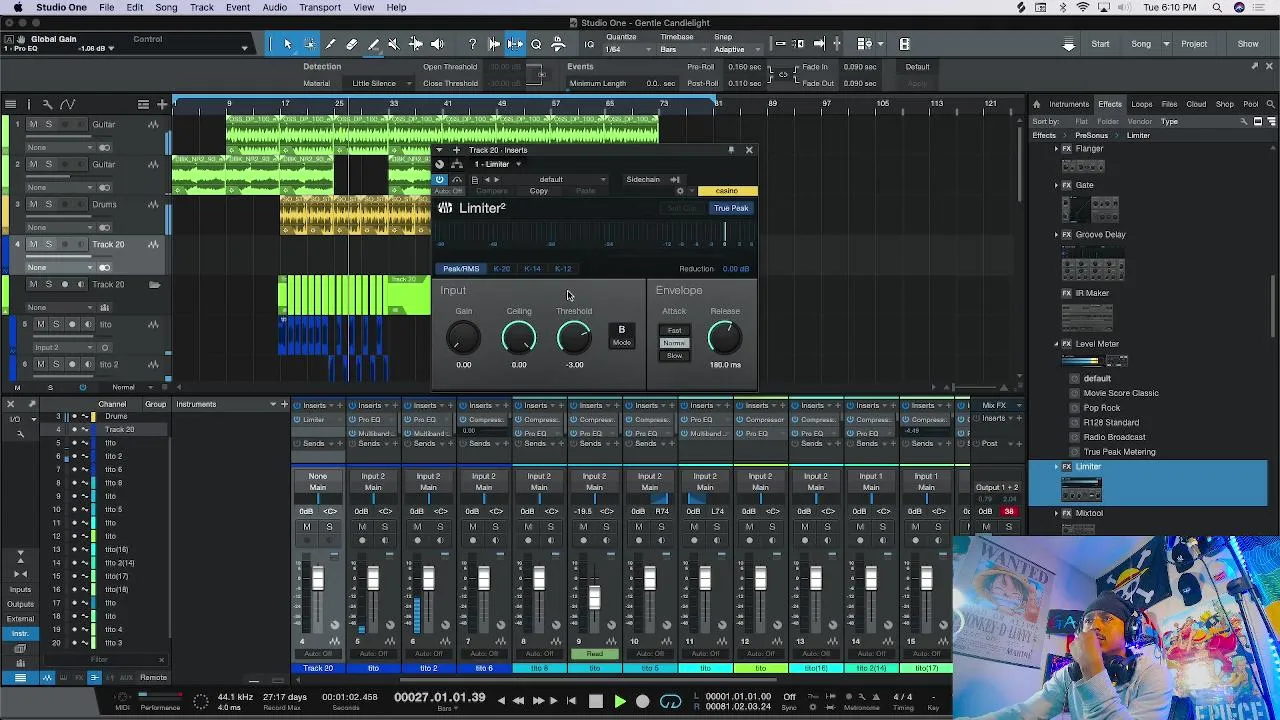
Task: Open the Audio menu
Action: [x=274, y=7]
